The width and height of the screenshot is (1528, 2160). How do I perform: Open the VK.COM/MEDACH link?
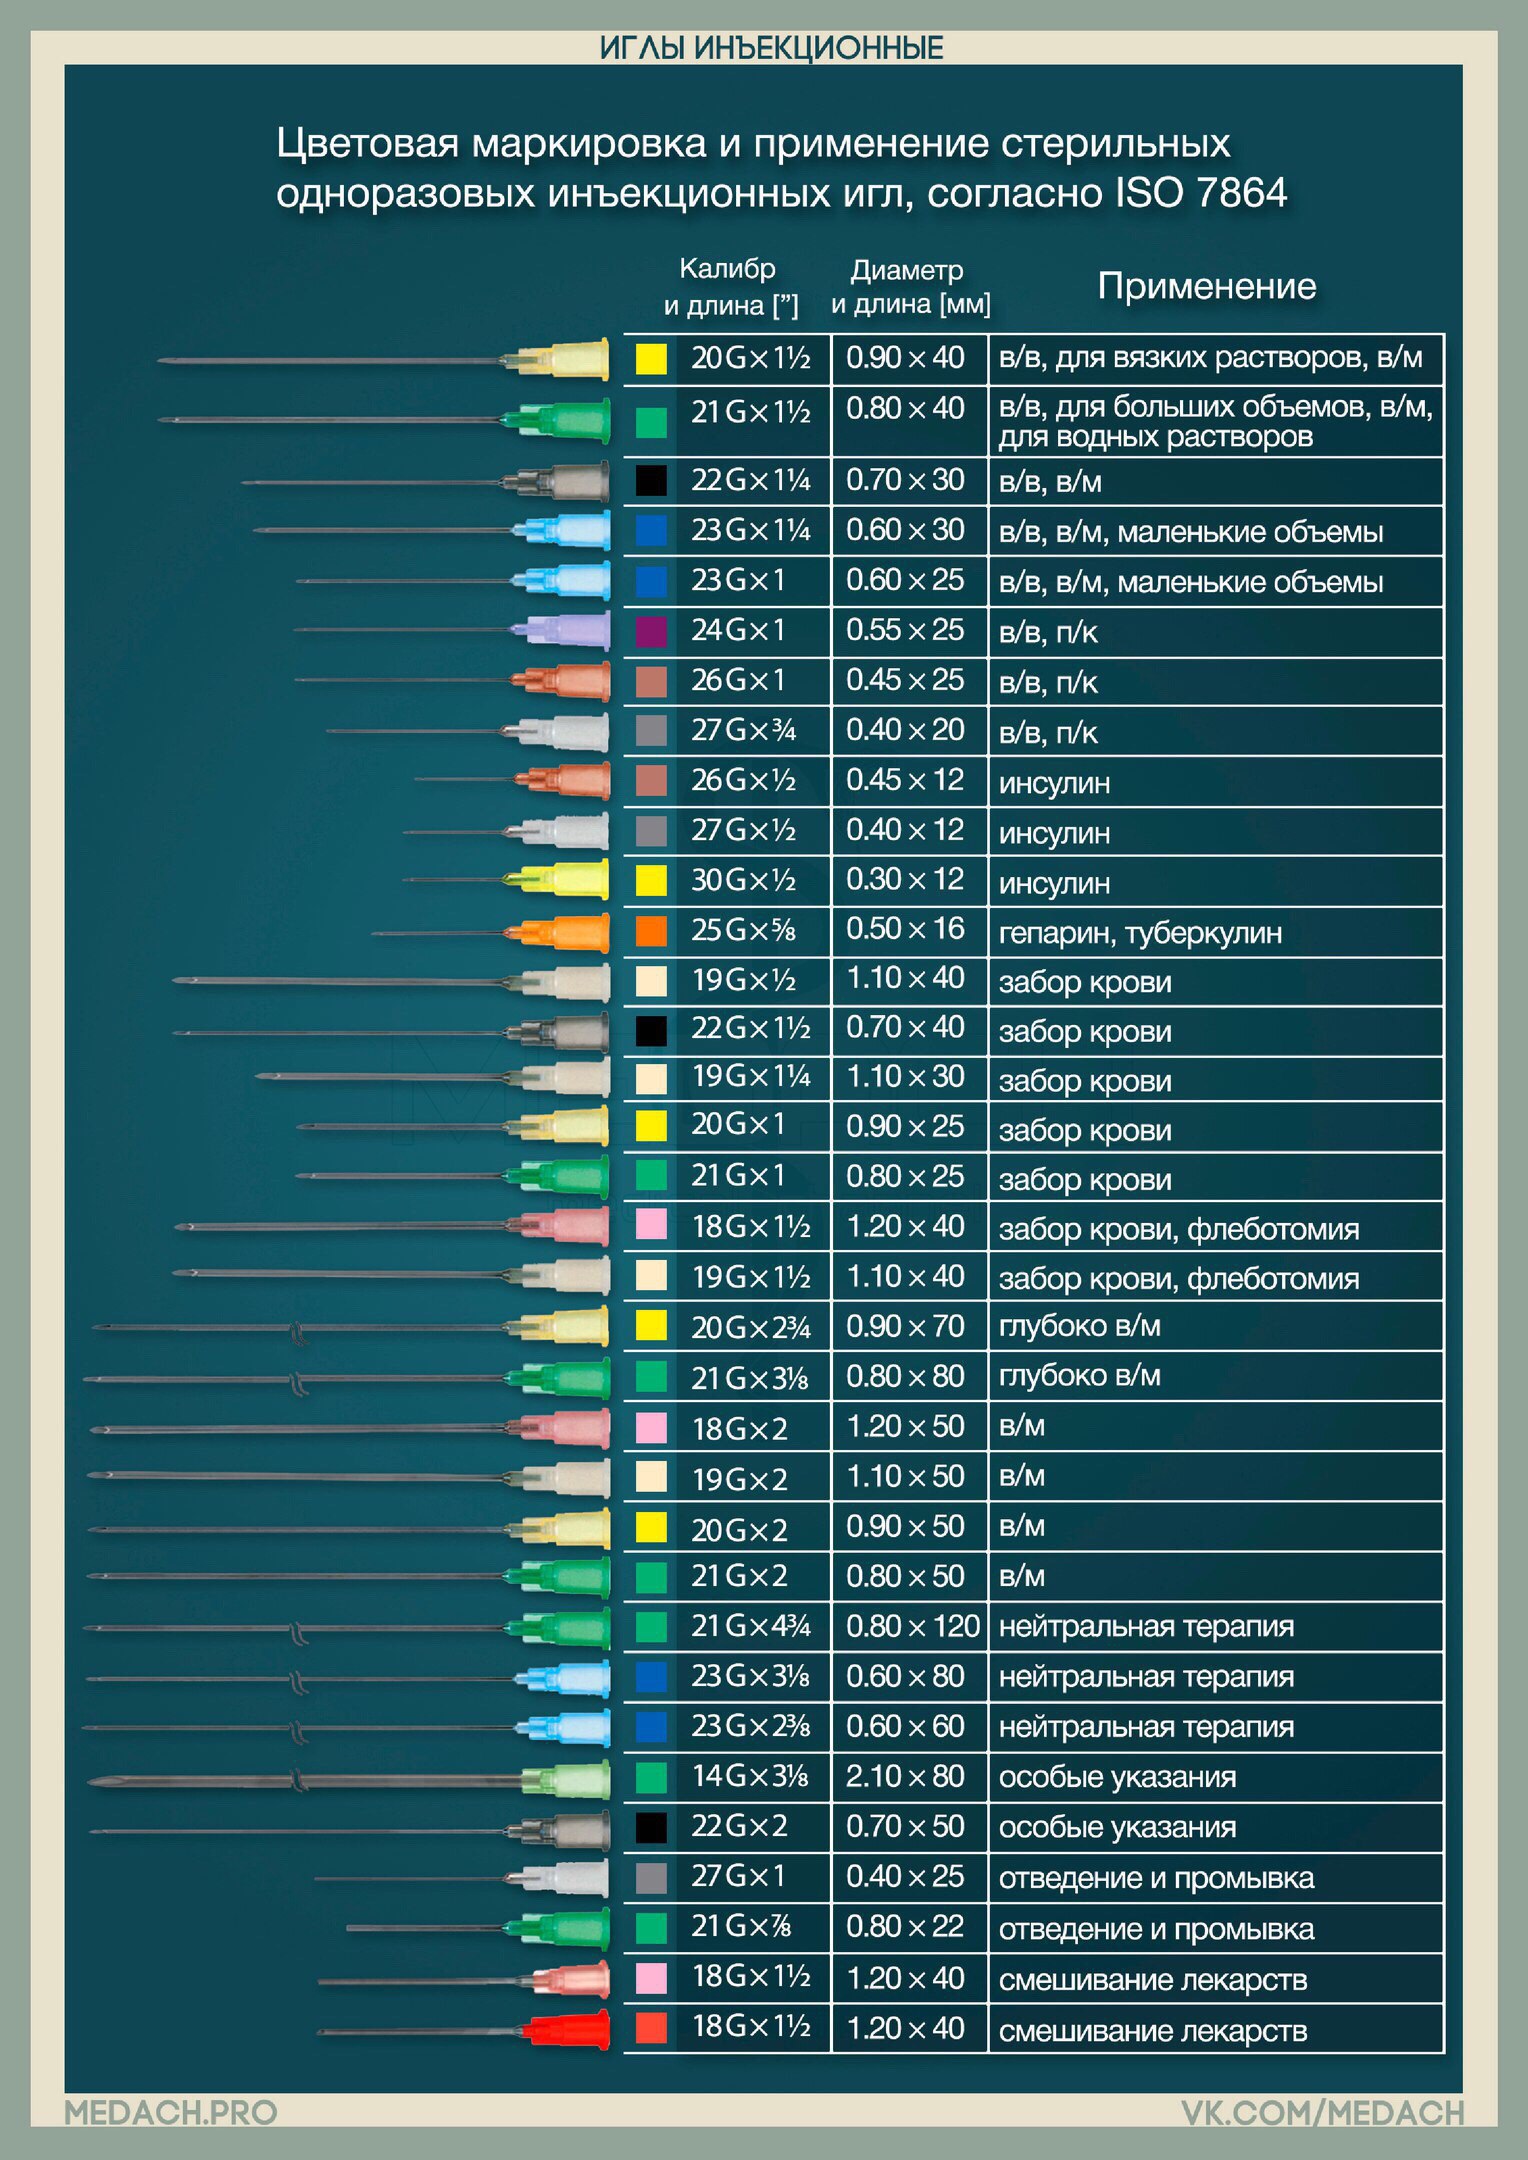(1322, 2112)
